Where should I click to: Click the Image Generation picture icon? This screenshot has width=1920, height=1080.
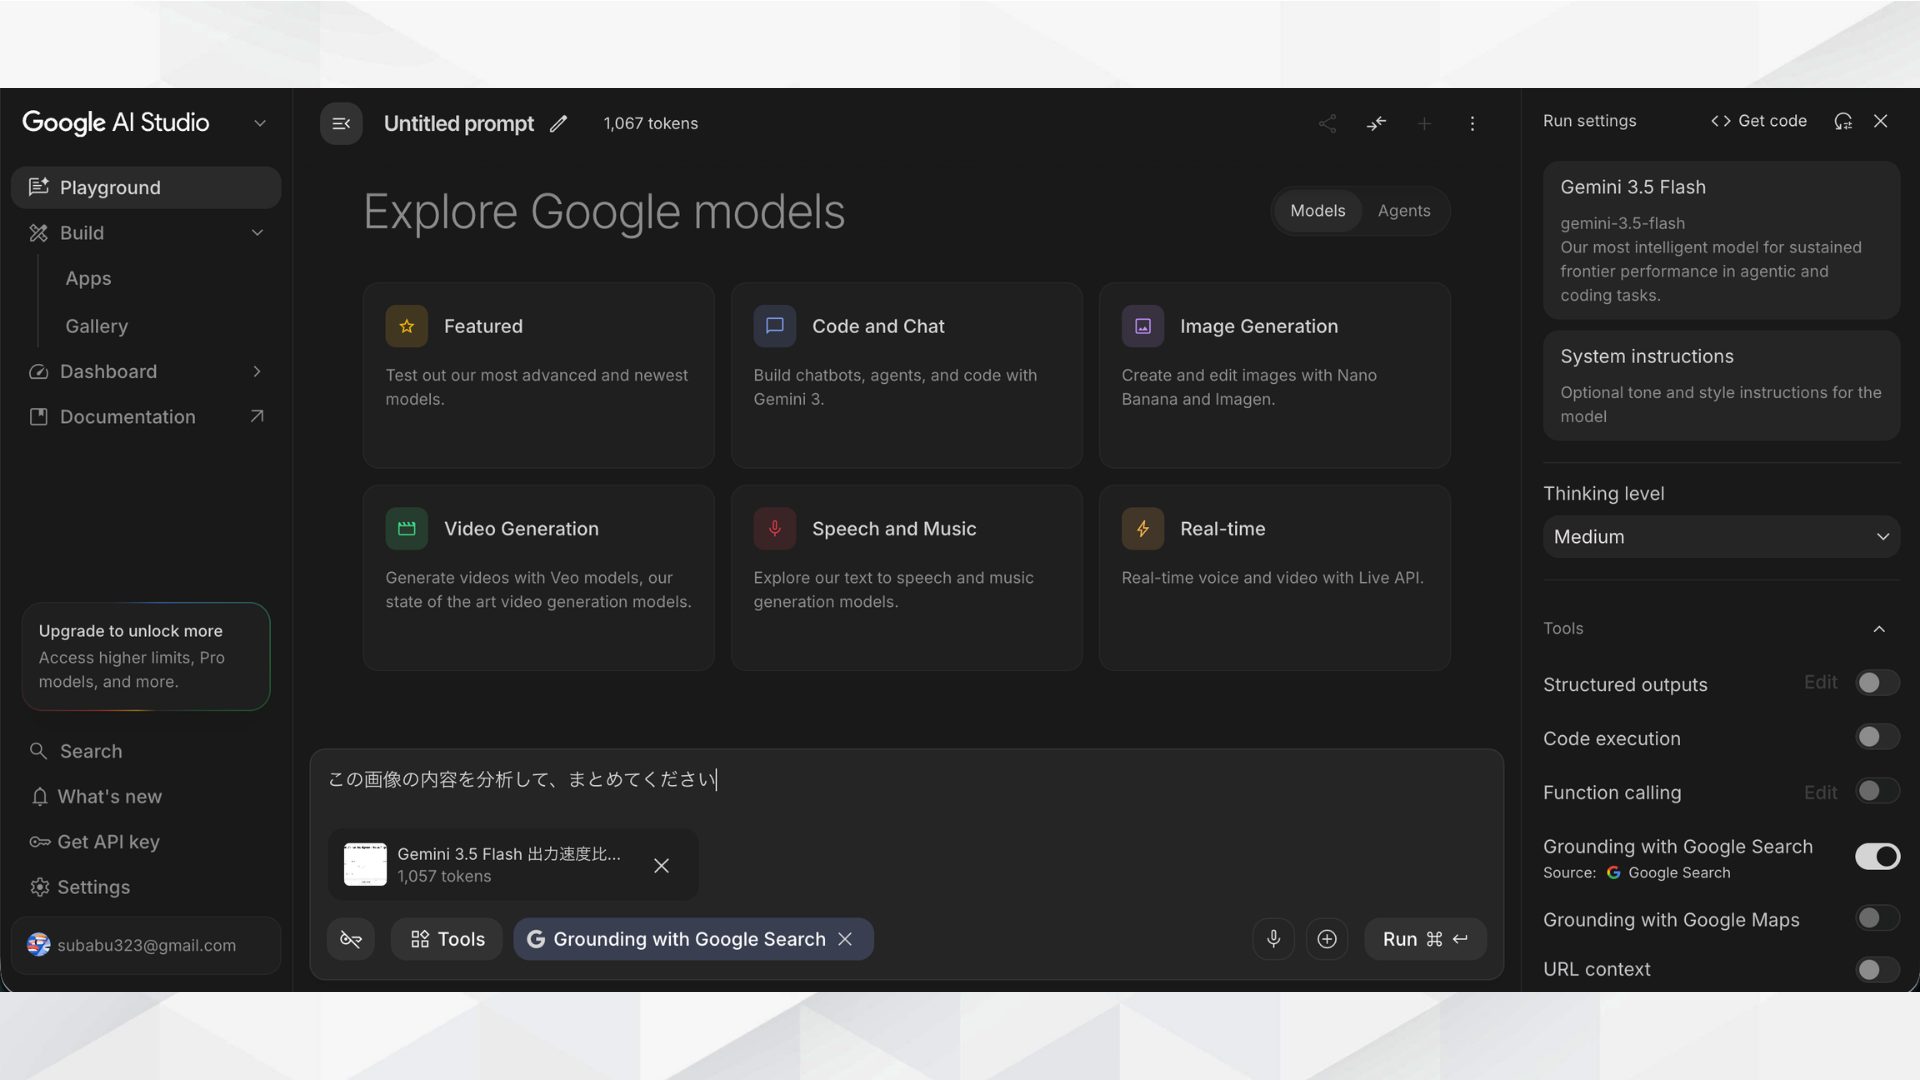point(1142,326)
